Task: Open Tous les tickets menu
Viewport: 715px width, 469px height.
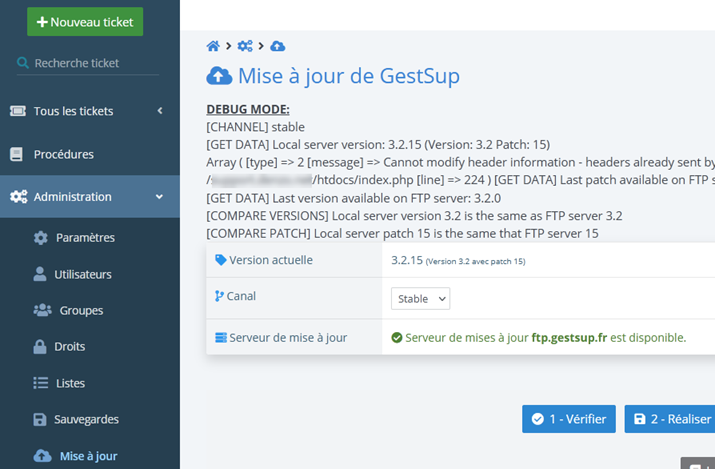Action: pyautogui.click(x=90, y=111)
